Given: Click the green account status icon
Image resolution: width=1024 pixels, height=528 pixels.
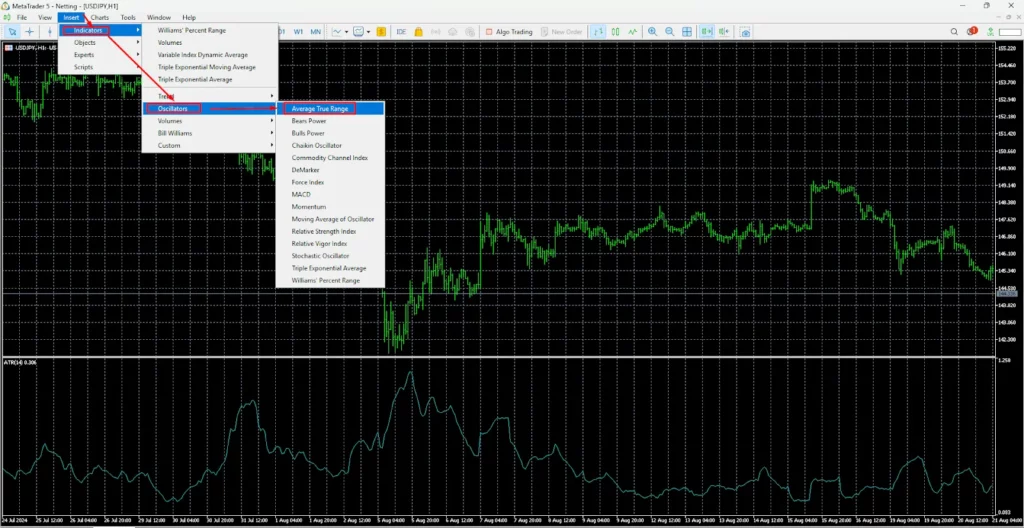Looking at the screenshot, I should click(991, 31).
